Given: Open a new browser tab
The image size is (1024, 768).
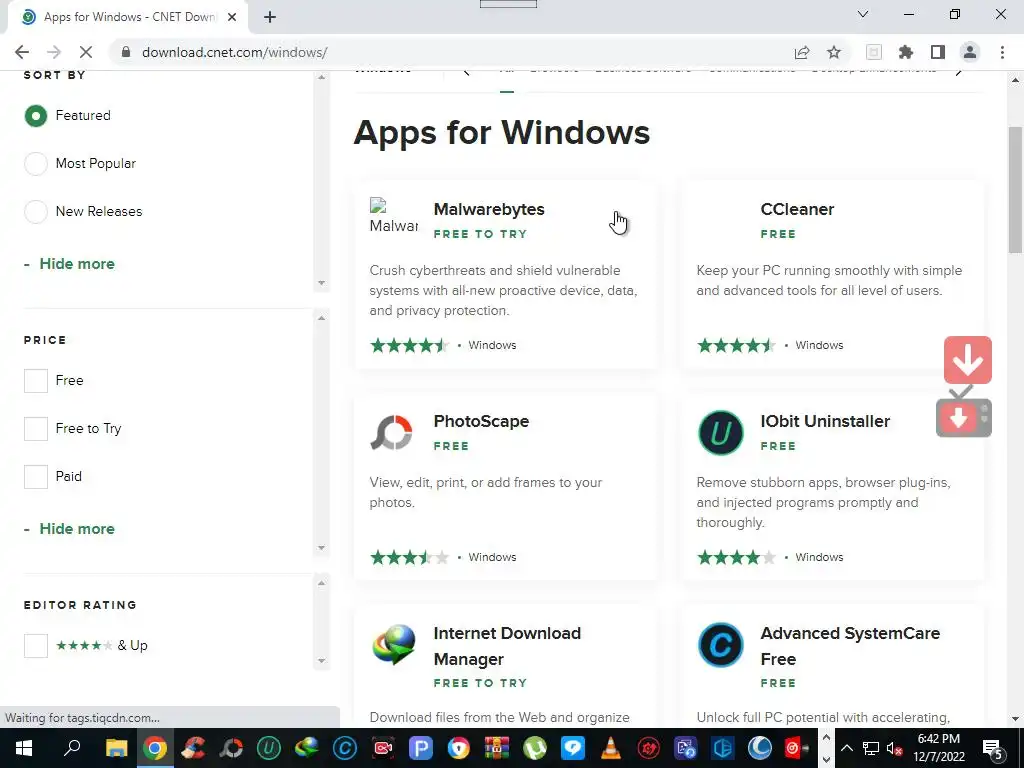Looking at the screenshot, I should [270, 17].
